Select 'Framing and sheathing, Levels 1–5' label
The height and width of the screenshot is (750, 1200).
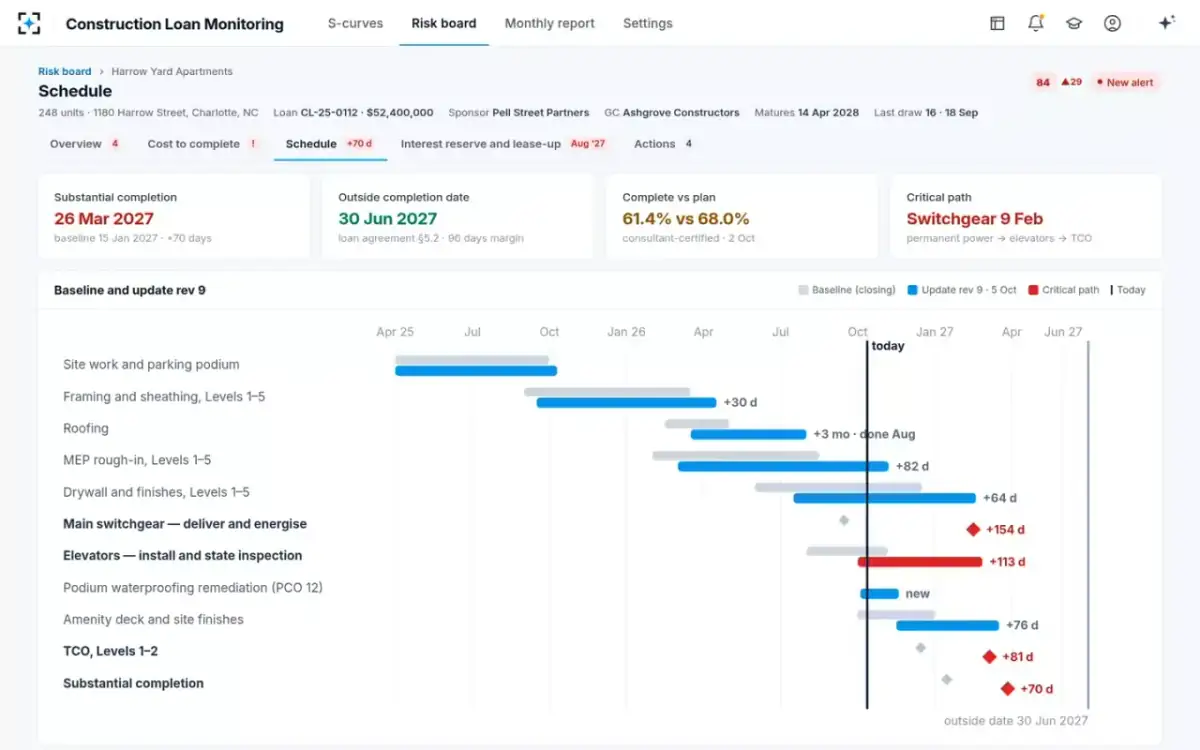(x=164, y=396)
